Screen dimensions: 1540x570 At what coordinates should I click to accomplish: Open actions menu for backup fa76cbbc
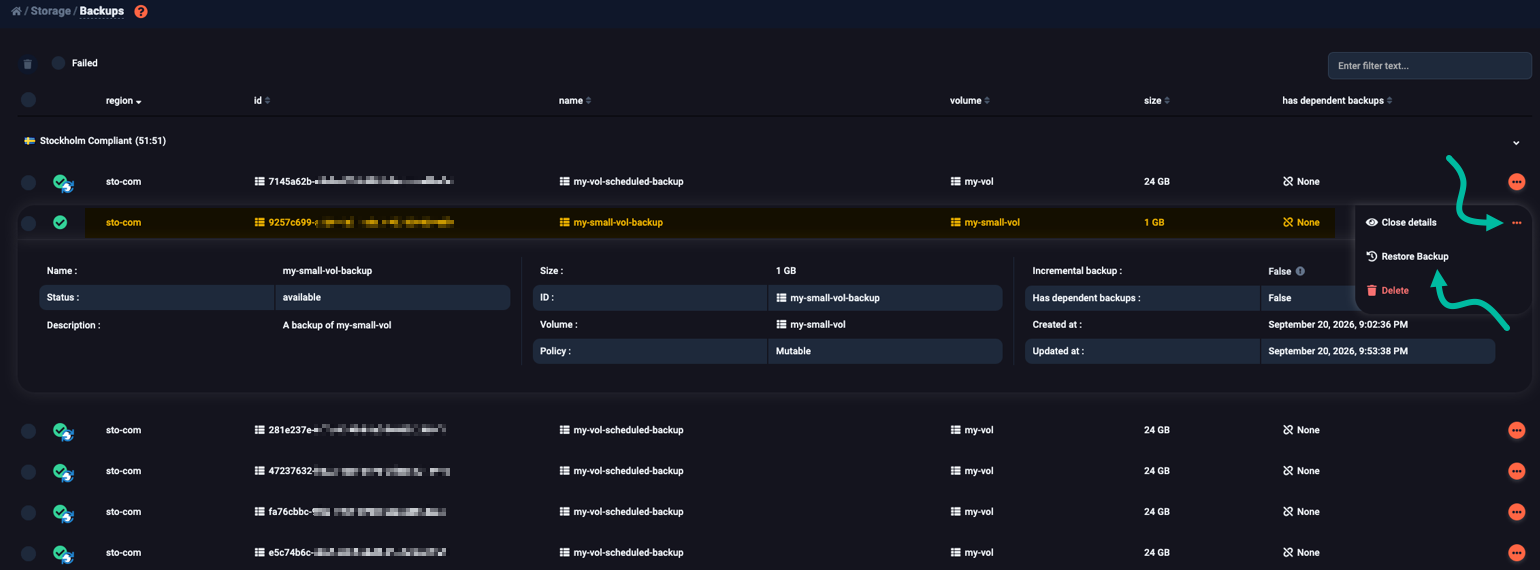tap(1517, 512)
